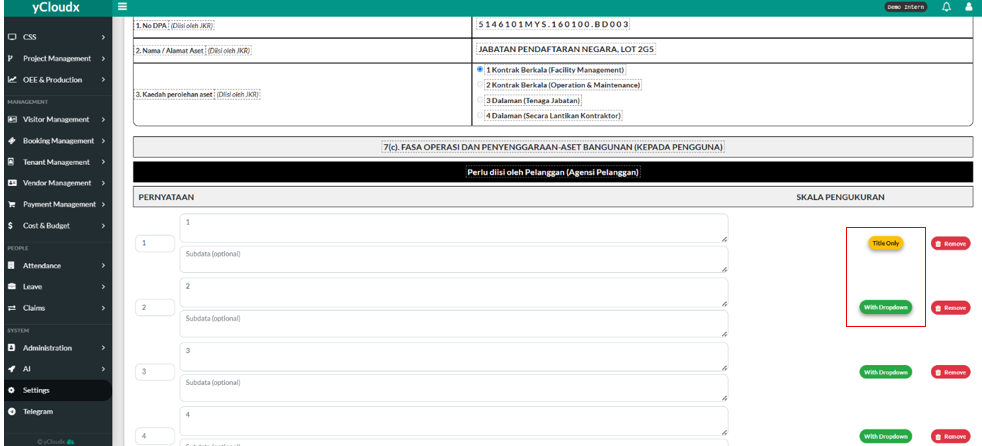The width and height of the screenshot is (982, 446).
Task: Expand Vendor Management submenu chevron
Action: coord(103,183)
